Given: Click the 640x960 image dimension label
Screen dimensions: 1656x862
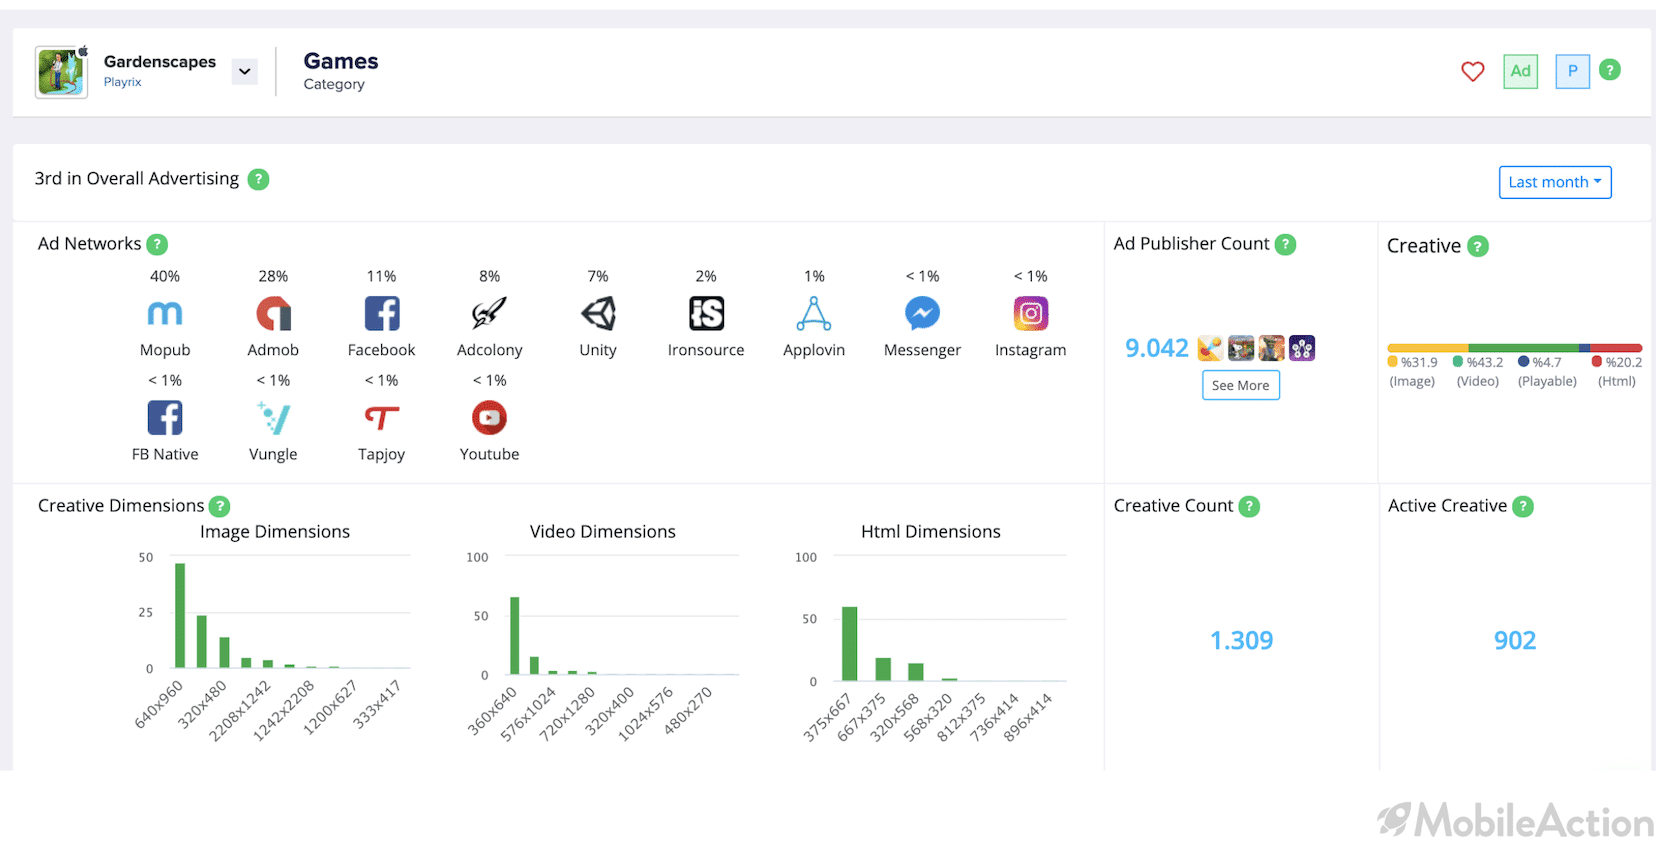Looking at the screenshot, I should 160,705.
